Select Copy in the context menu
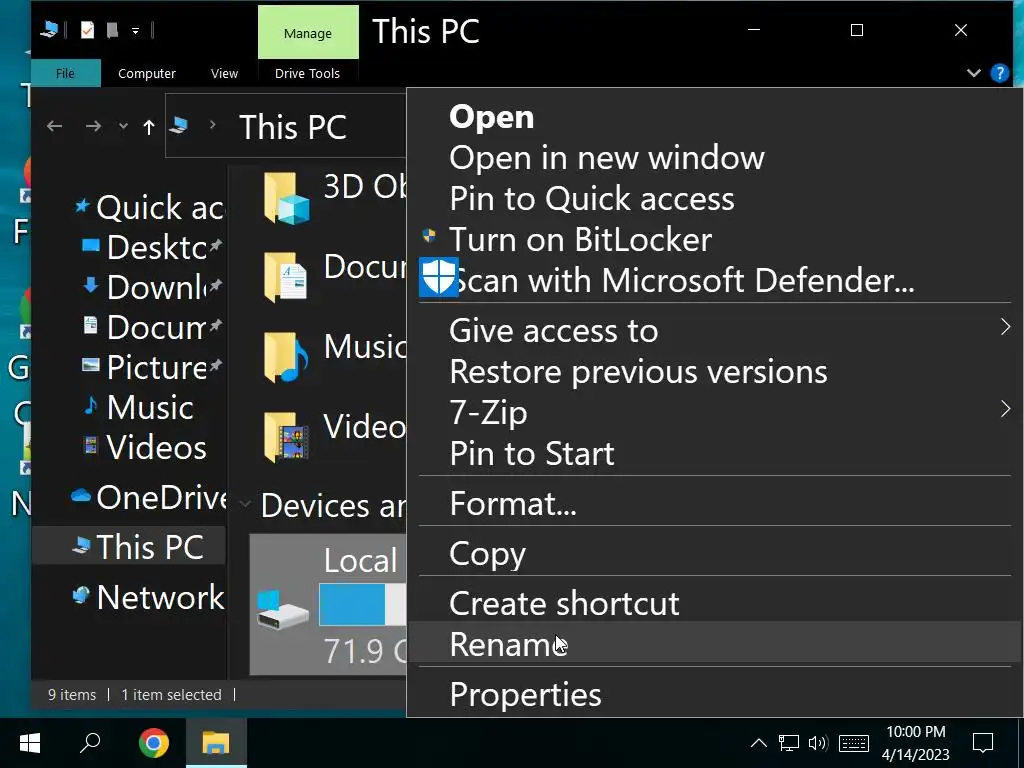Viewport: 1024px width, 768px height. click(x=714, y=554)
